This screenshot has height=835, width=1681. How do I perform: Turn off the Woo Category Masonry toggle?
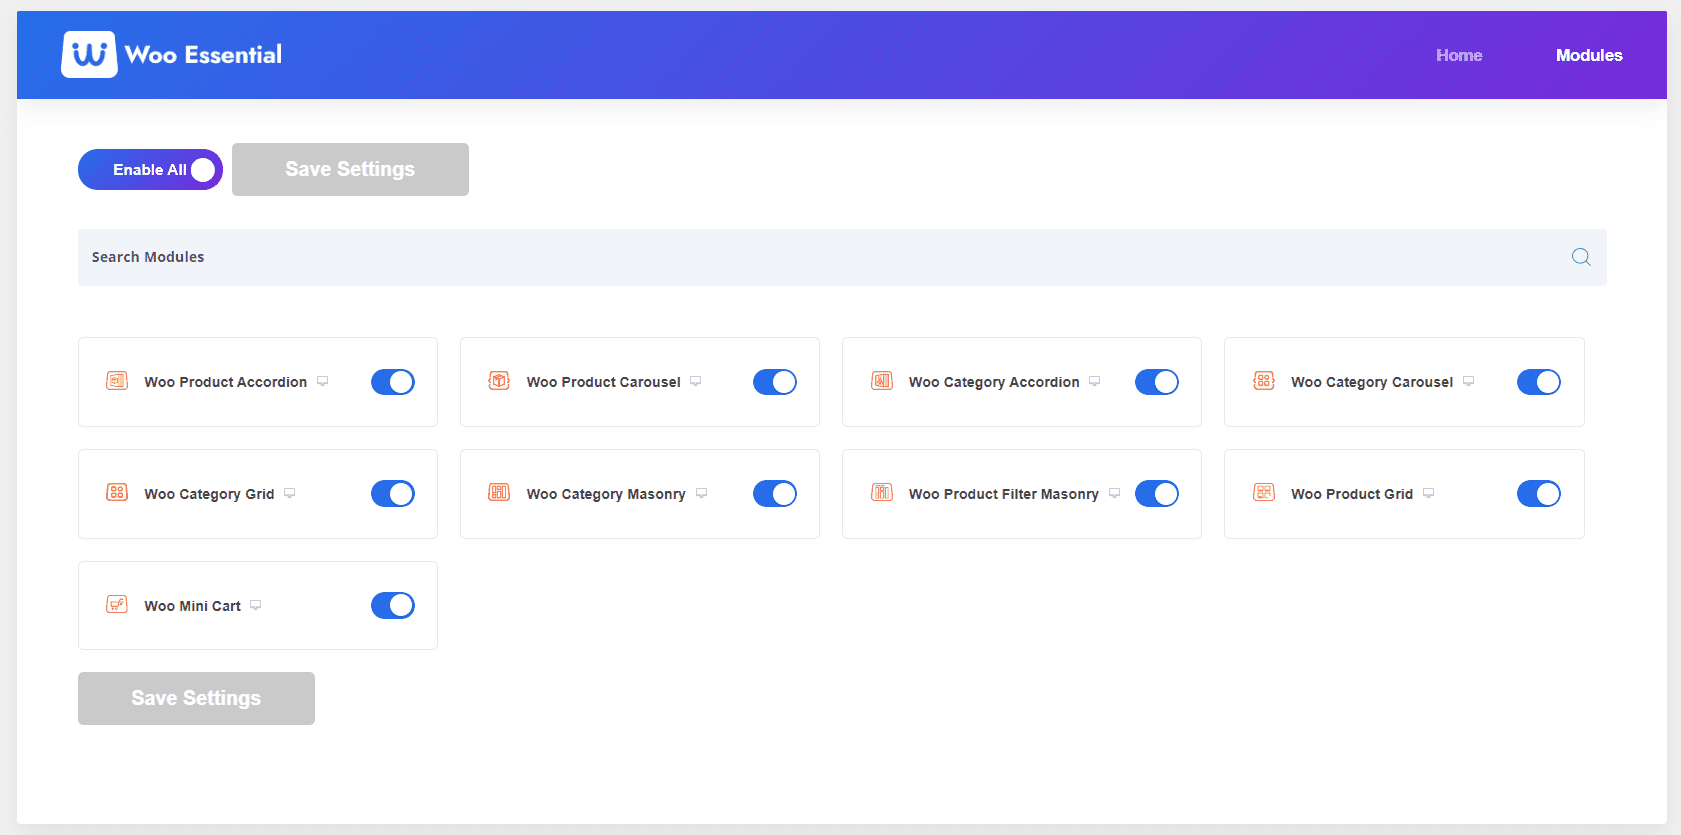tap(775, 494)
